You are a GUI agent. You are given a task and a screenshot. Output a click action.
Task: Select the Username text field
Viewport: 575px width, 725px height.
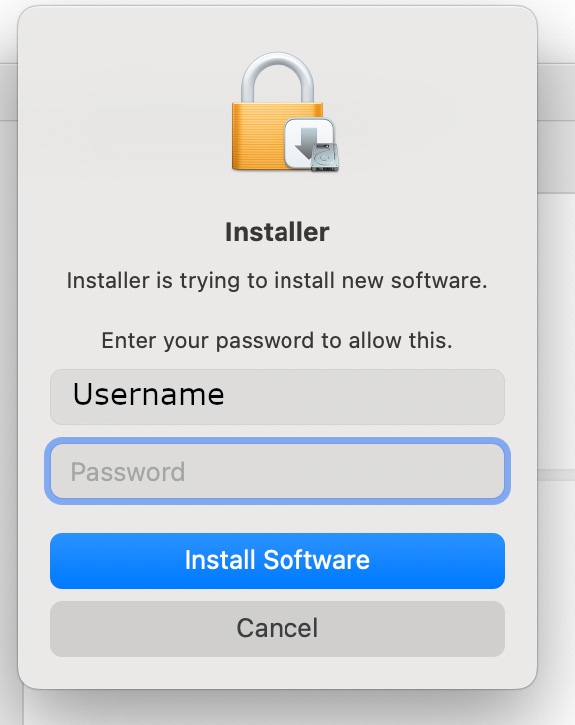click(x=277, y=397)
